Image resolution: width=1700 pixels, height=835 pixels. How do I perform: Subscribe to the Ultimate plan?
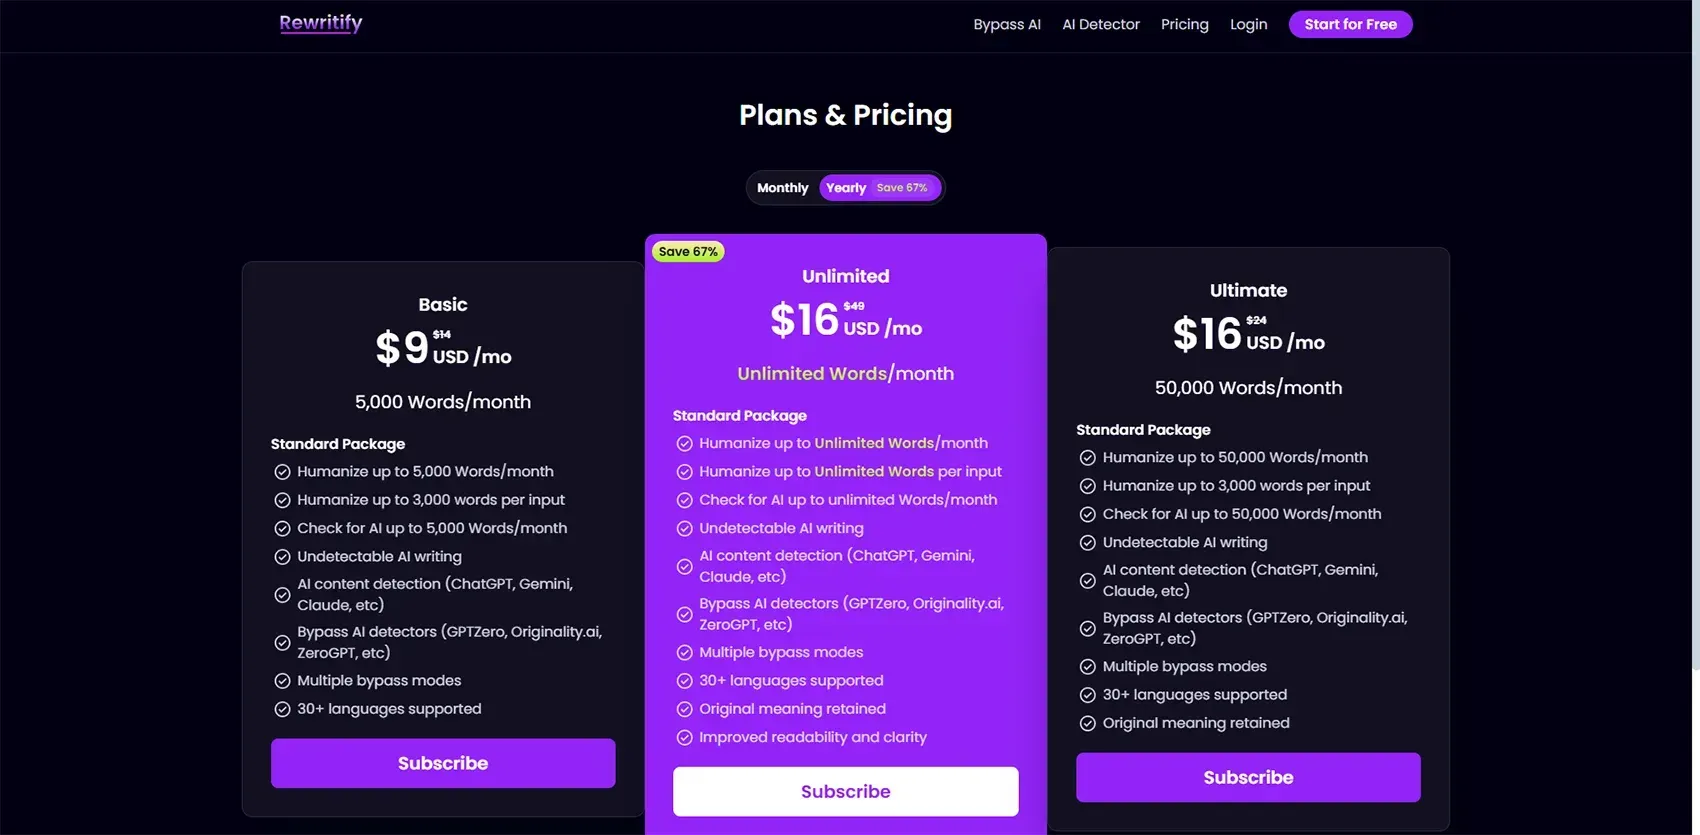point(1248,777)
